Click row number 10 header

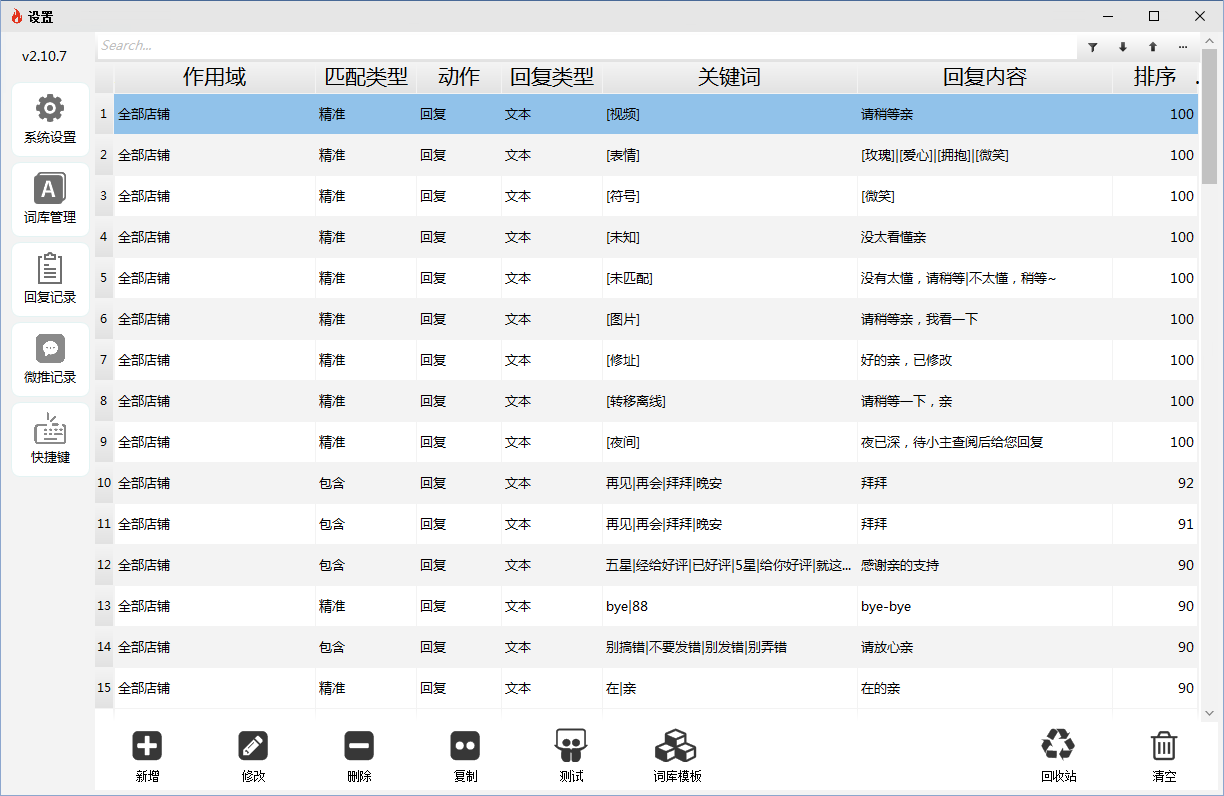pos(104,483)
